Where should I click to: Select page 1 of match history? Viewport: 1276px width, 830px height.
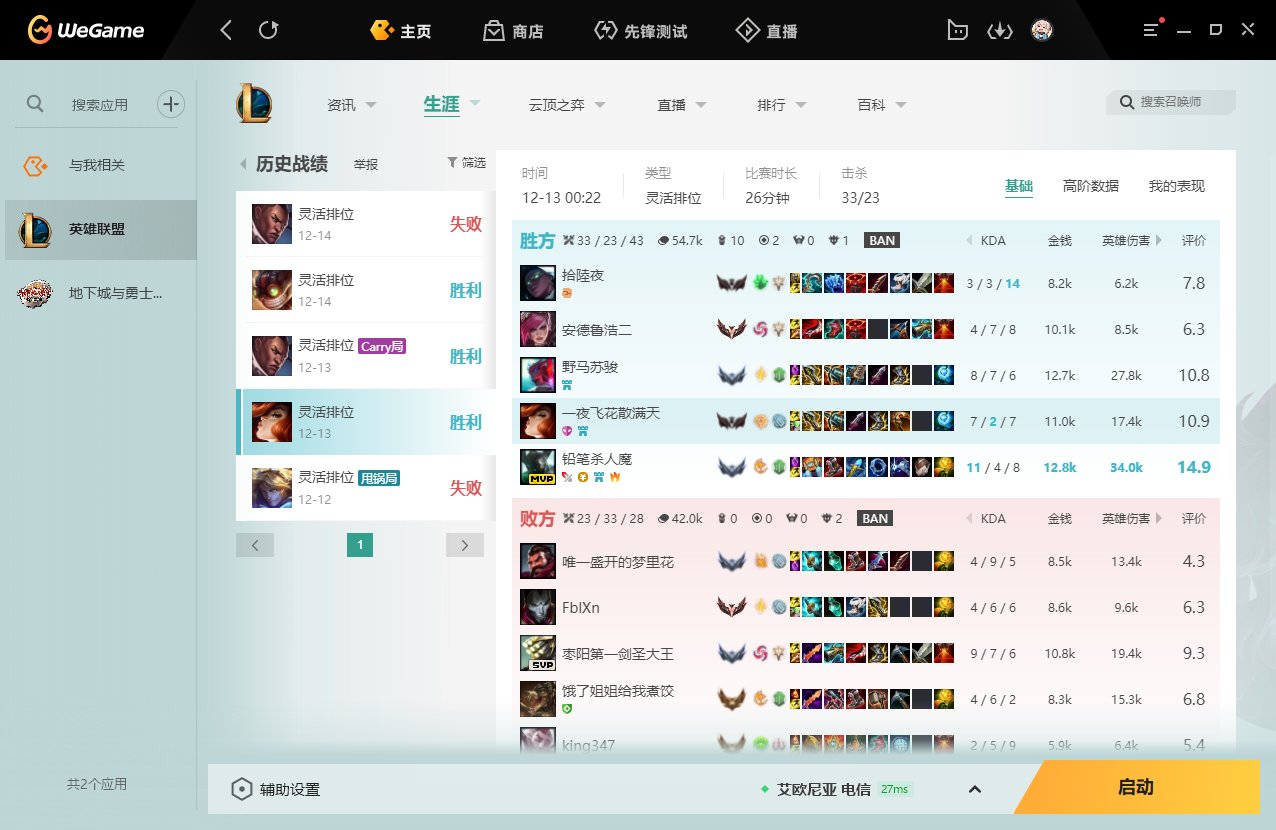point(360,545)
